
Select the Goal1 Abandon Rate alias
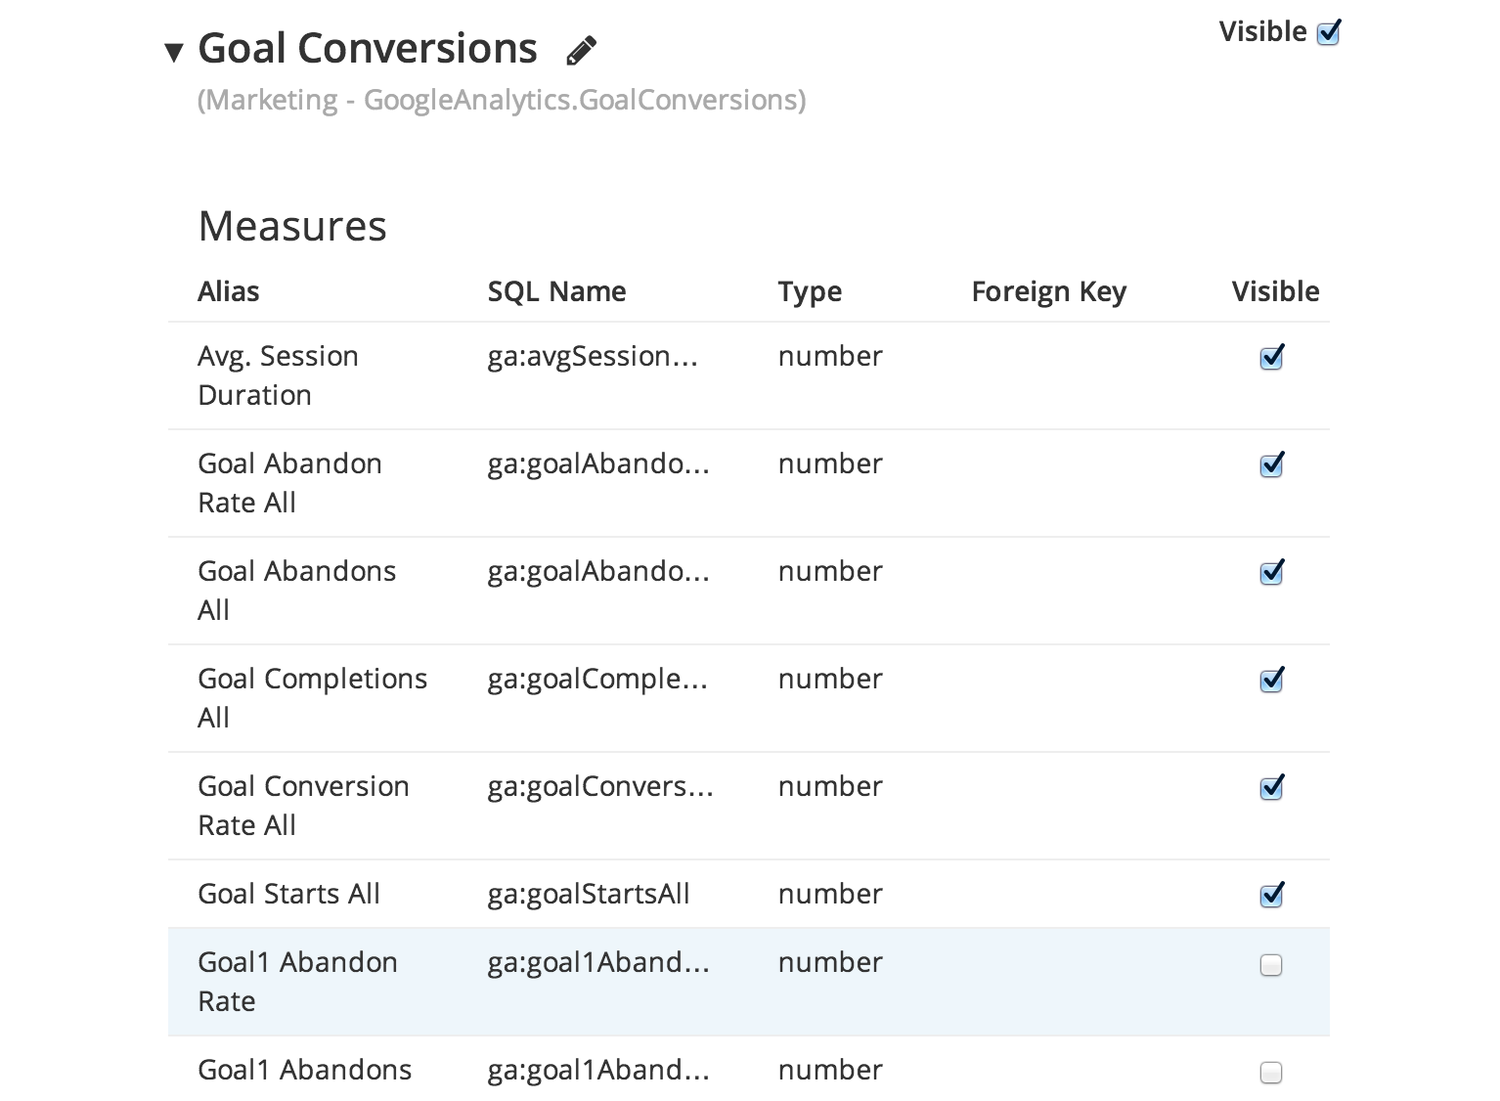click(298, 981)
